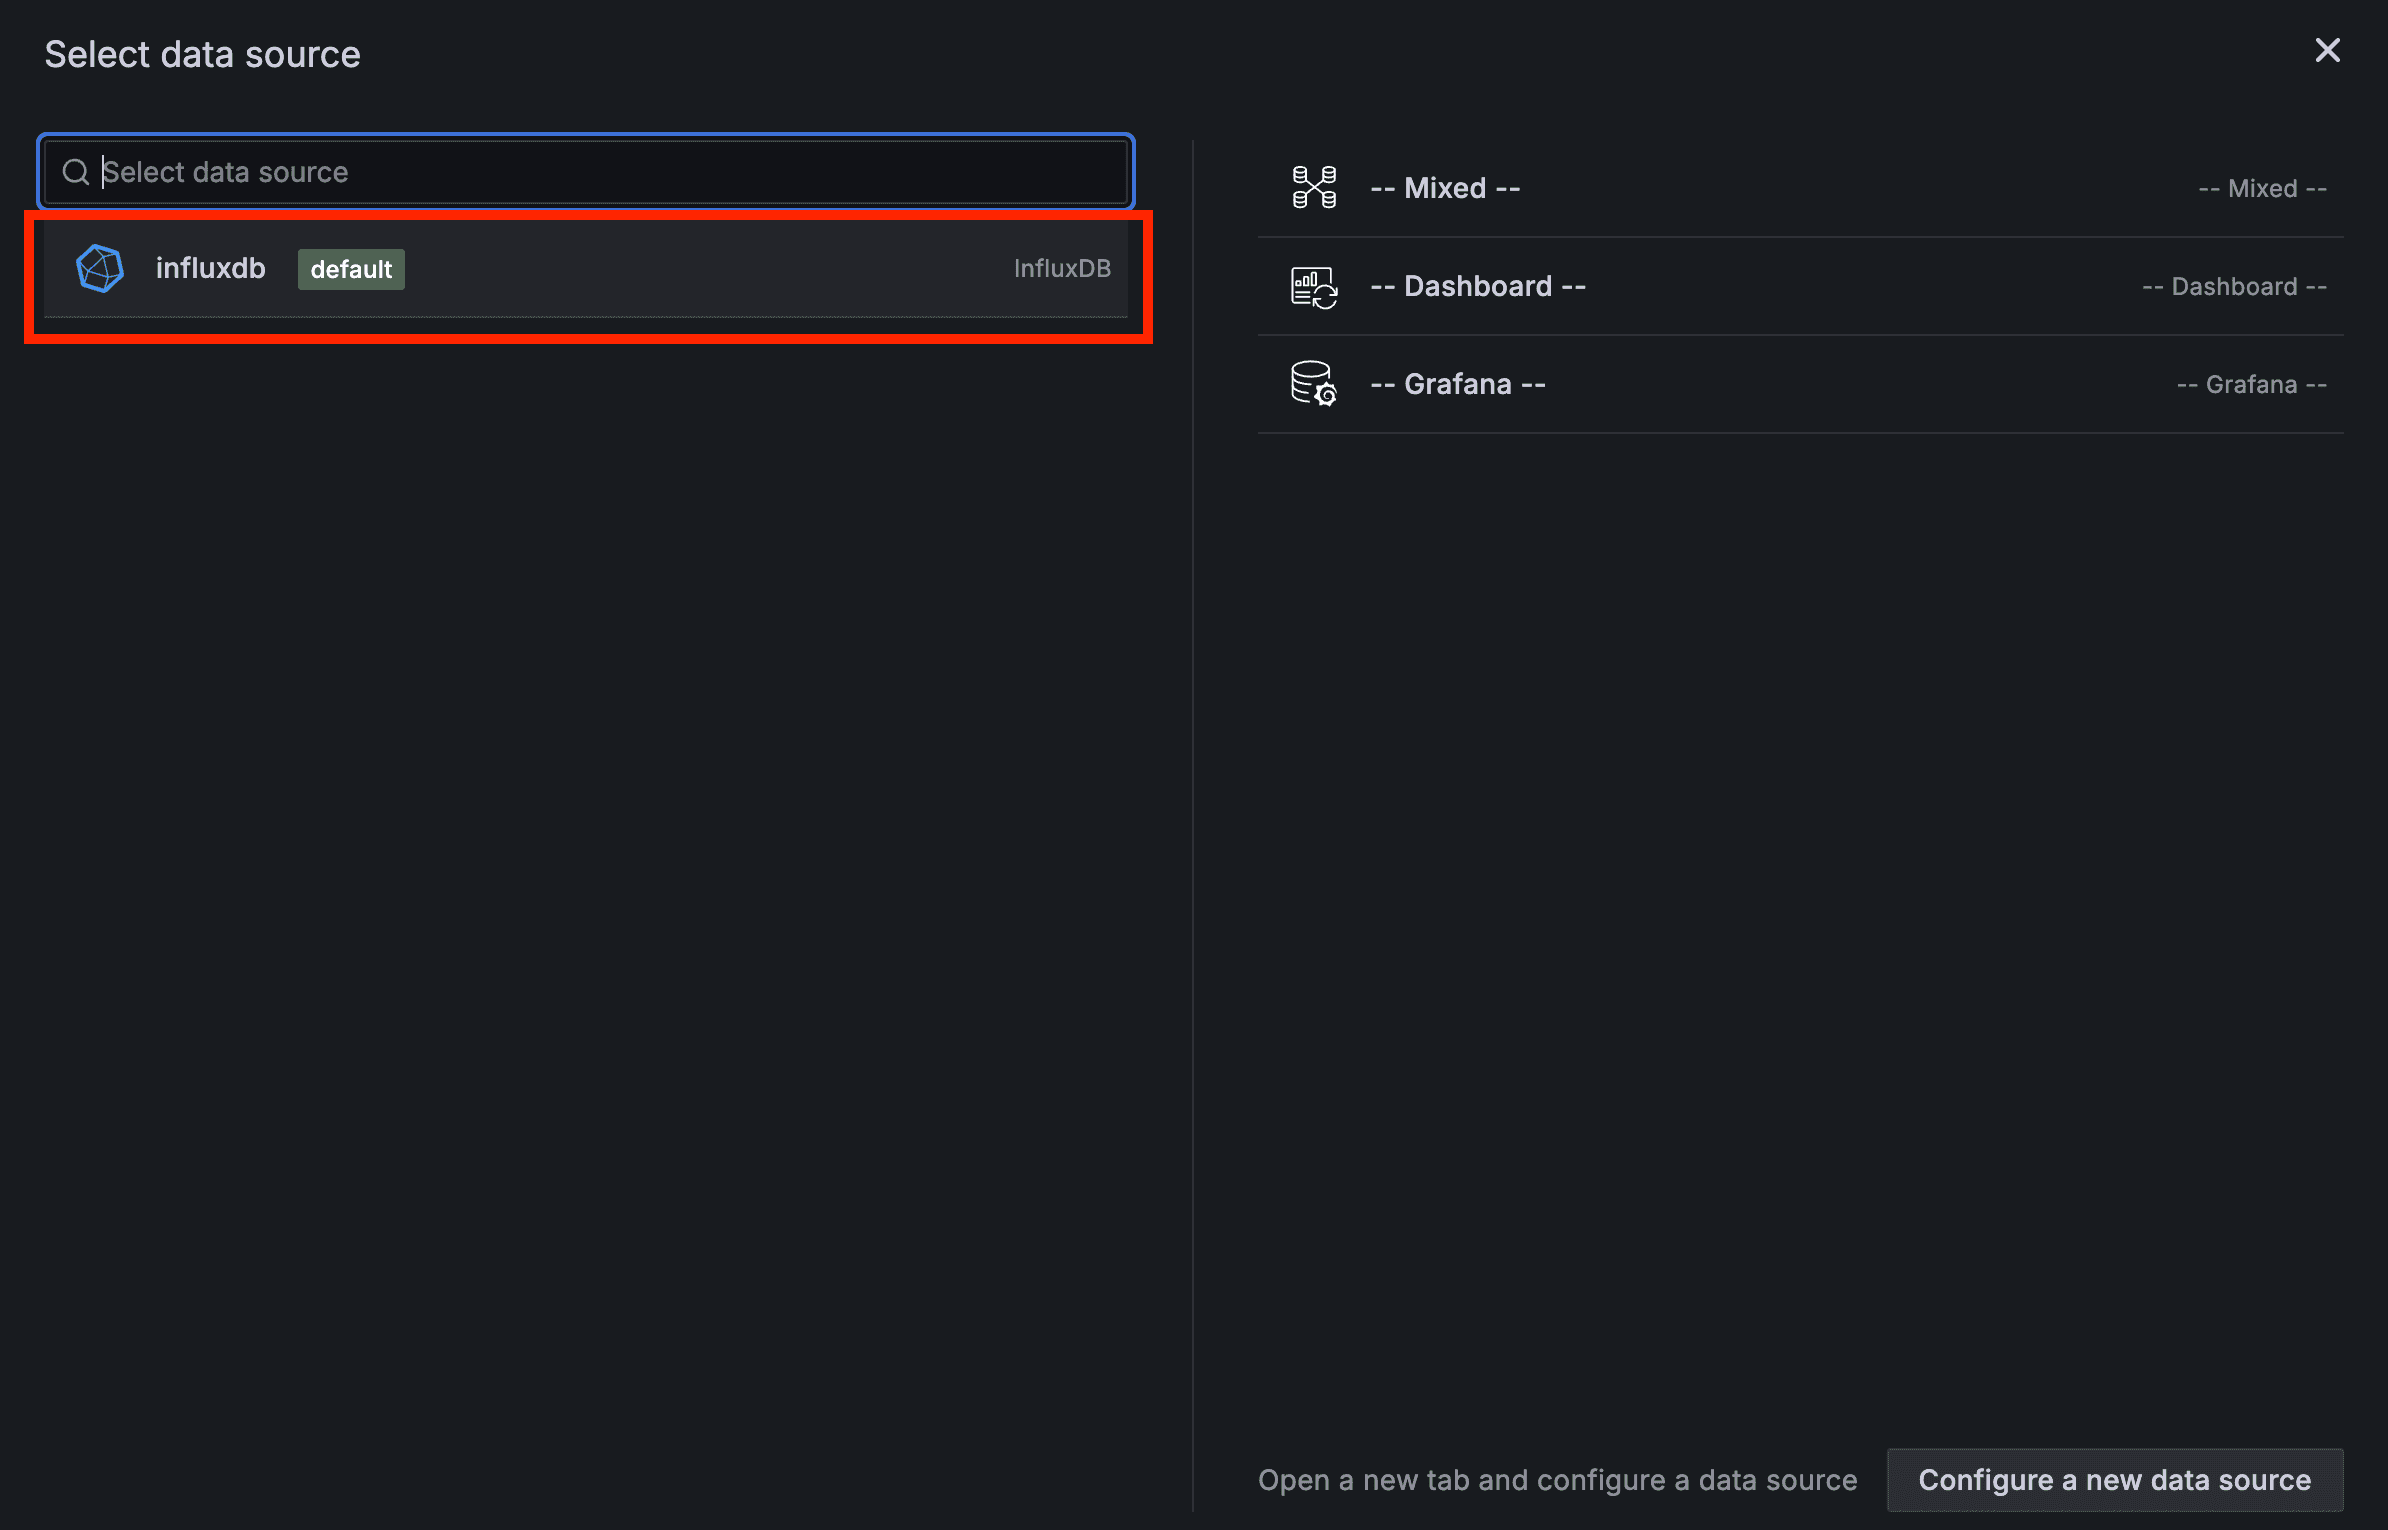Click the Mixed data source icon

point(1314,188)
